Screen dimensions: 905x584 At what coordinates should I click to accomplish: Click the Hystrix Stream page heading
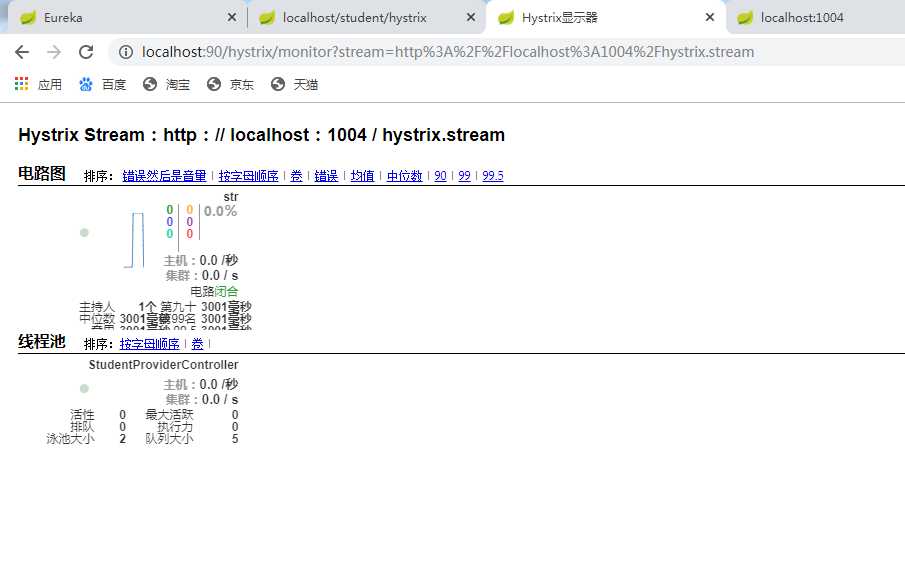[261, 135]
